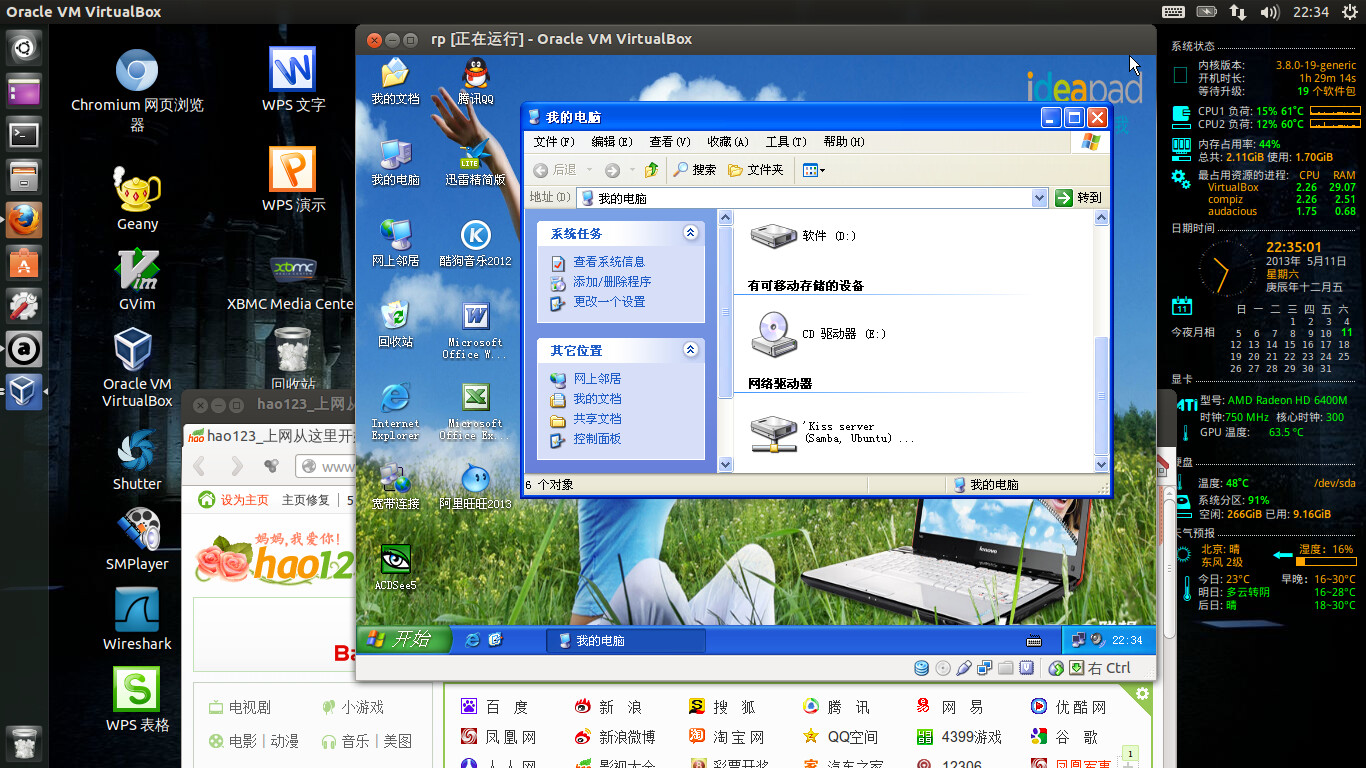Screen dimensions: 1366x768
Task: Select ACDSee5 icon on the XP desktop
Action: point(395,567)
